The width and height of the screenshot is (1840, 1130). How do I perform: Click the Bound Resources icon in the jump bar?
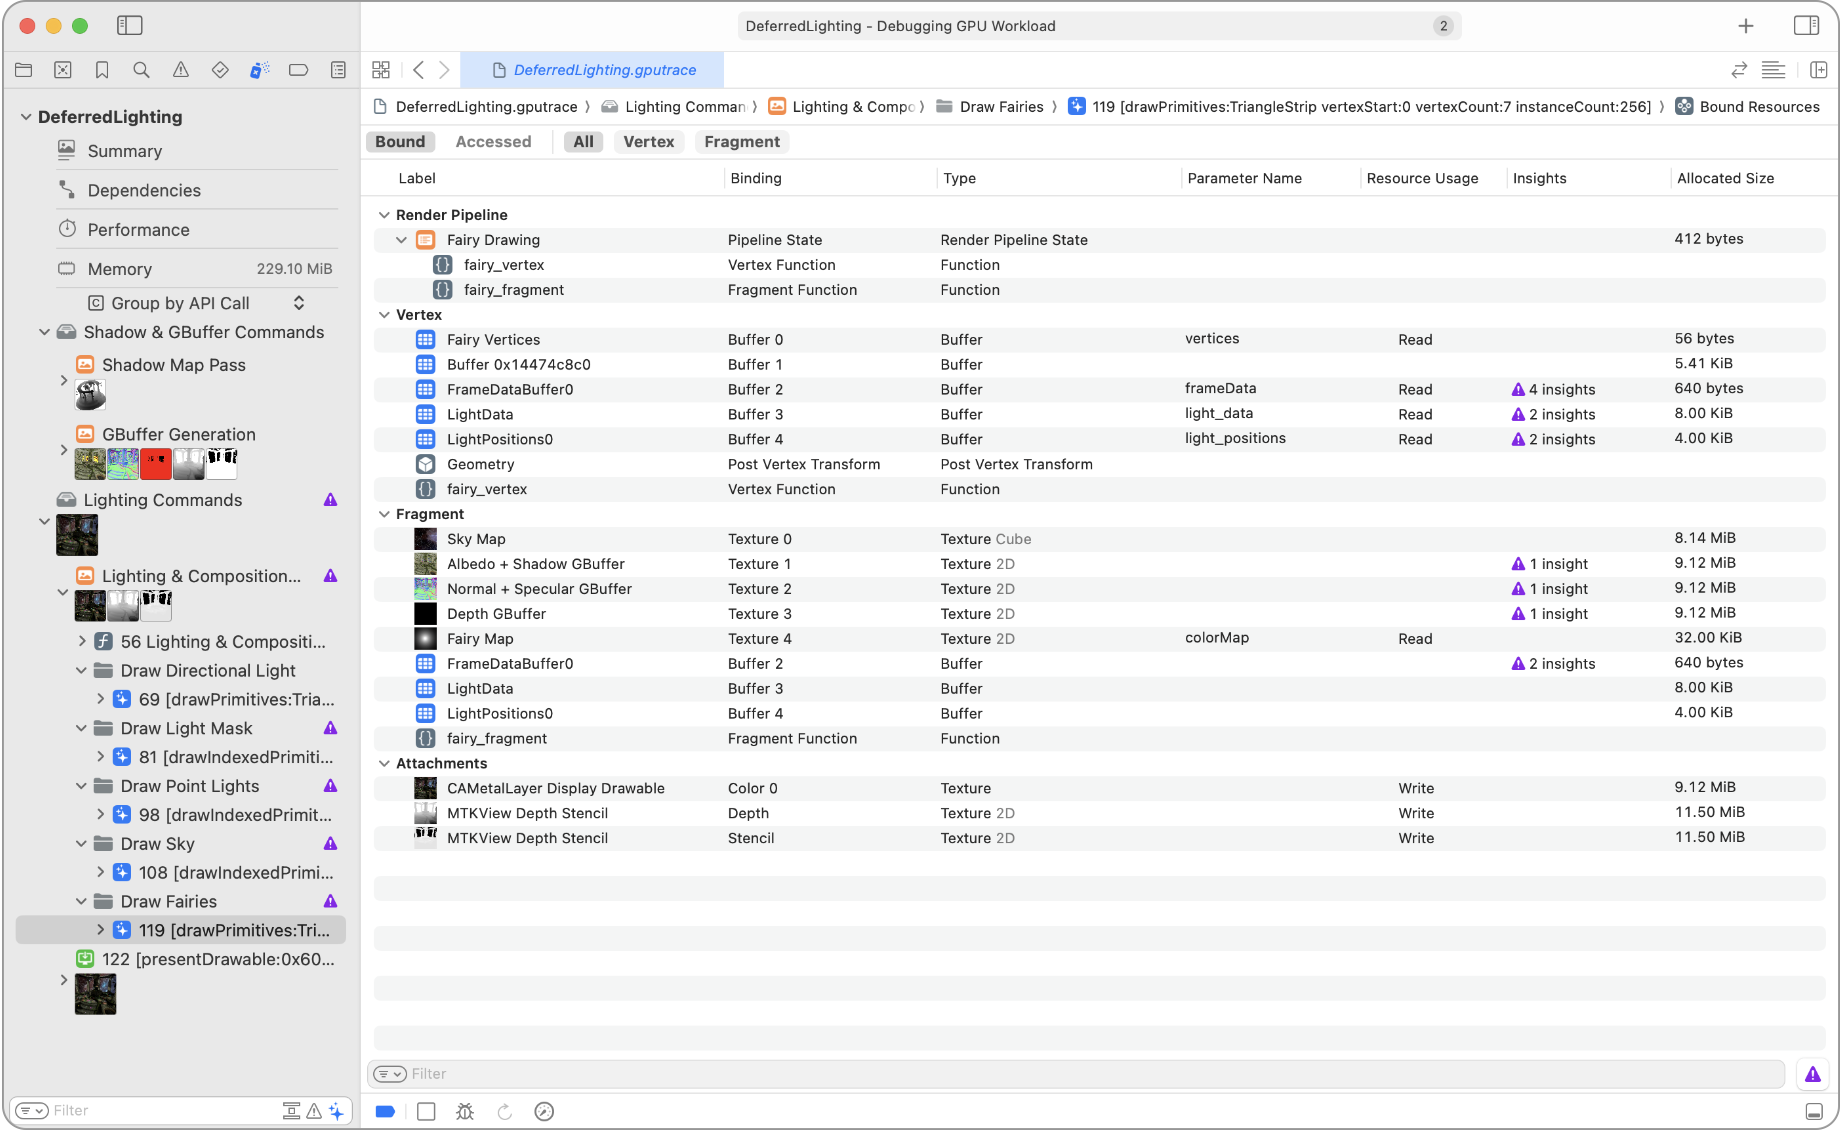coord(1684,106)
